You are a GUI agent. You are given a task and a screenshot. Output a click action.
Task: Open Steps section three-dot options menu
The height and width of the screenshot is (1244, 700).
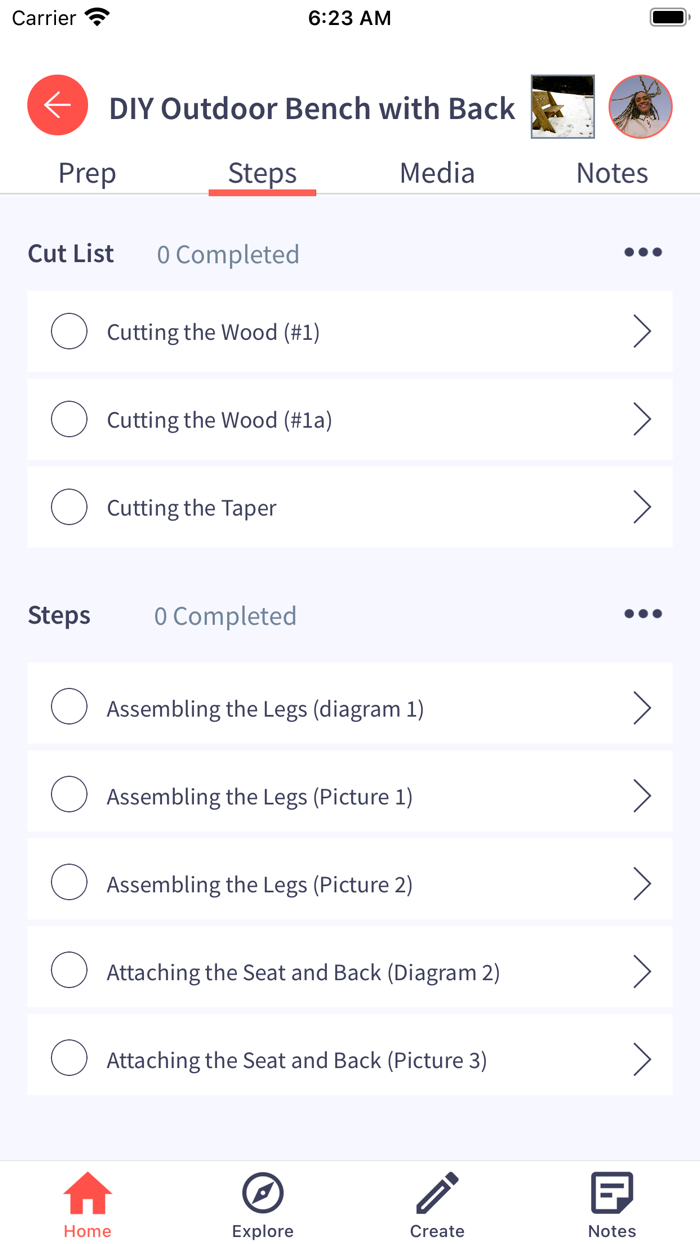tap(642, 614)
